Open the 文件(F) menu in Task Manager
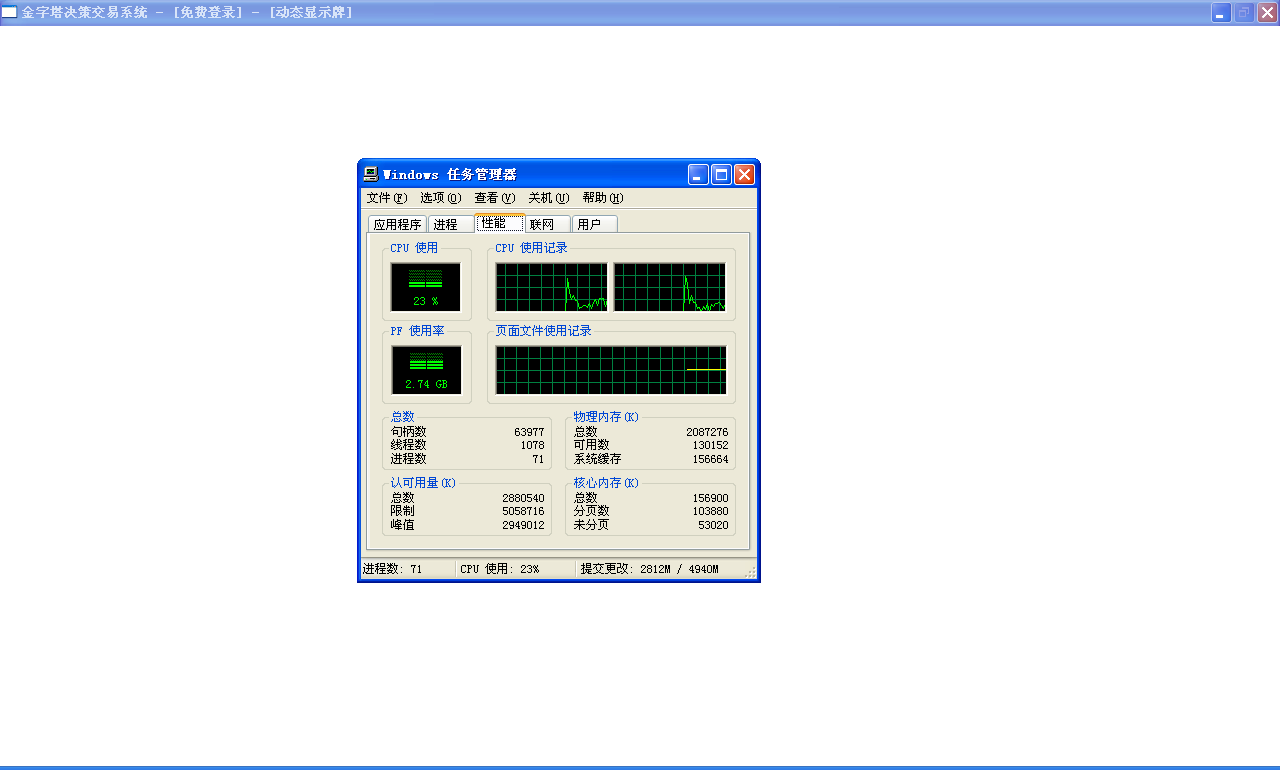The height and width of the screenshot is (770, 1280). point(387,198)
